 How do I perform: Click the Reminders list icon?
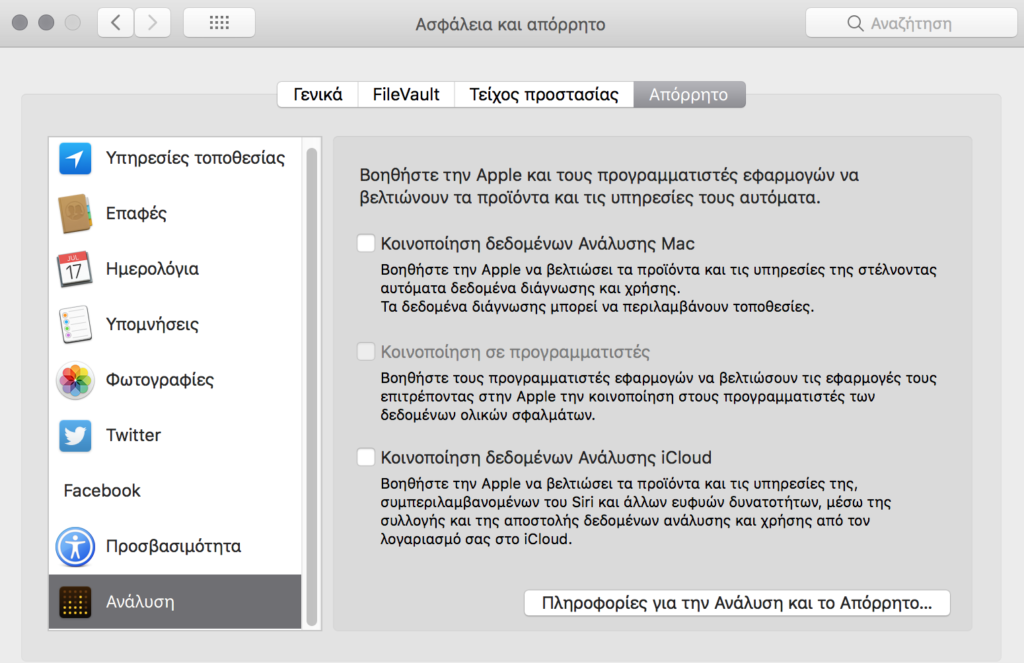[75, 325]
